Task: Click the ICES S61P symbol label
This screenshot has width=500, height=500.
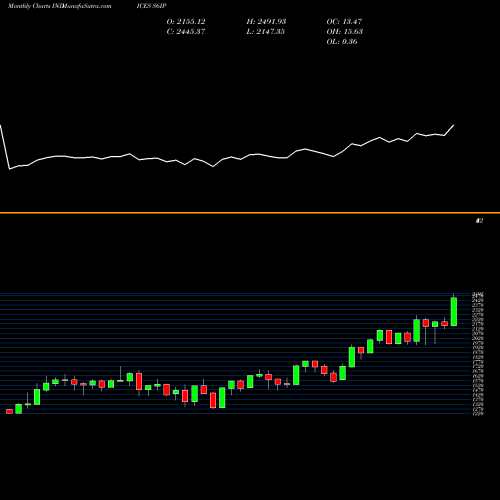Action: click(x=151, y=6)
